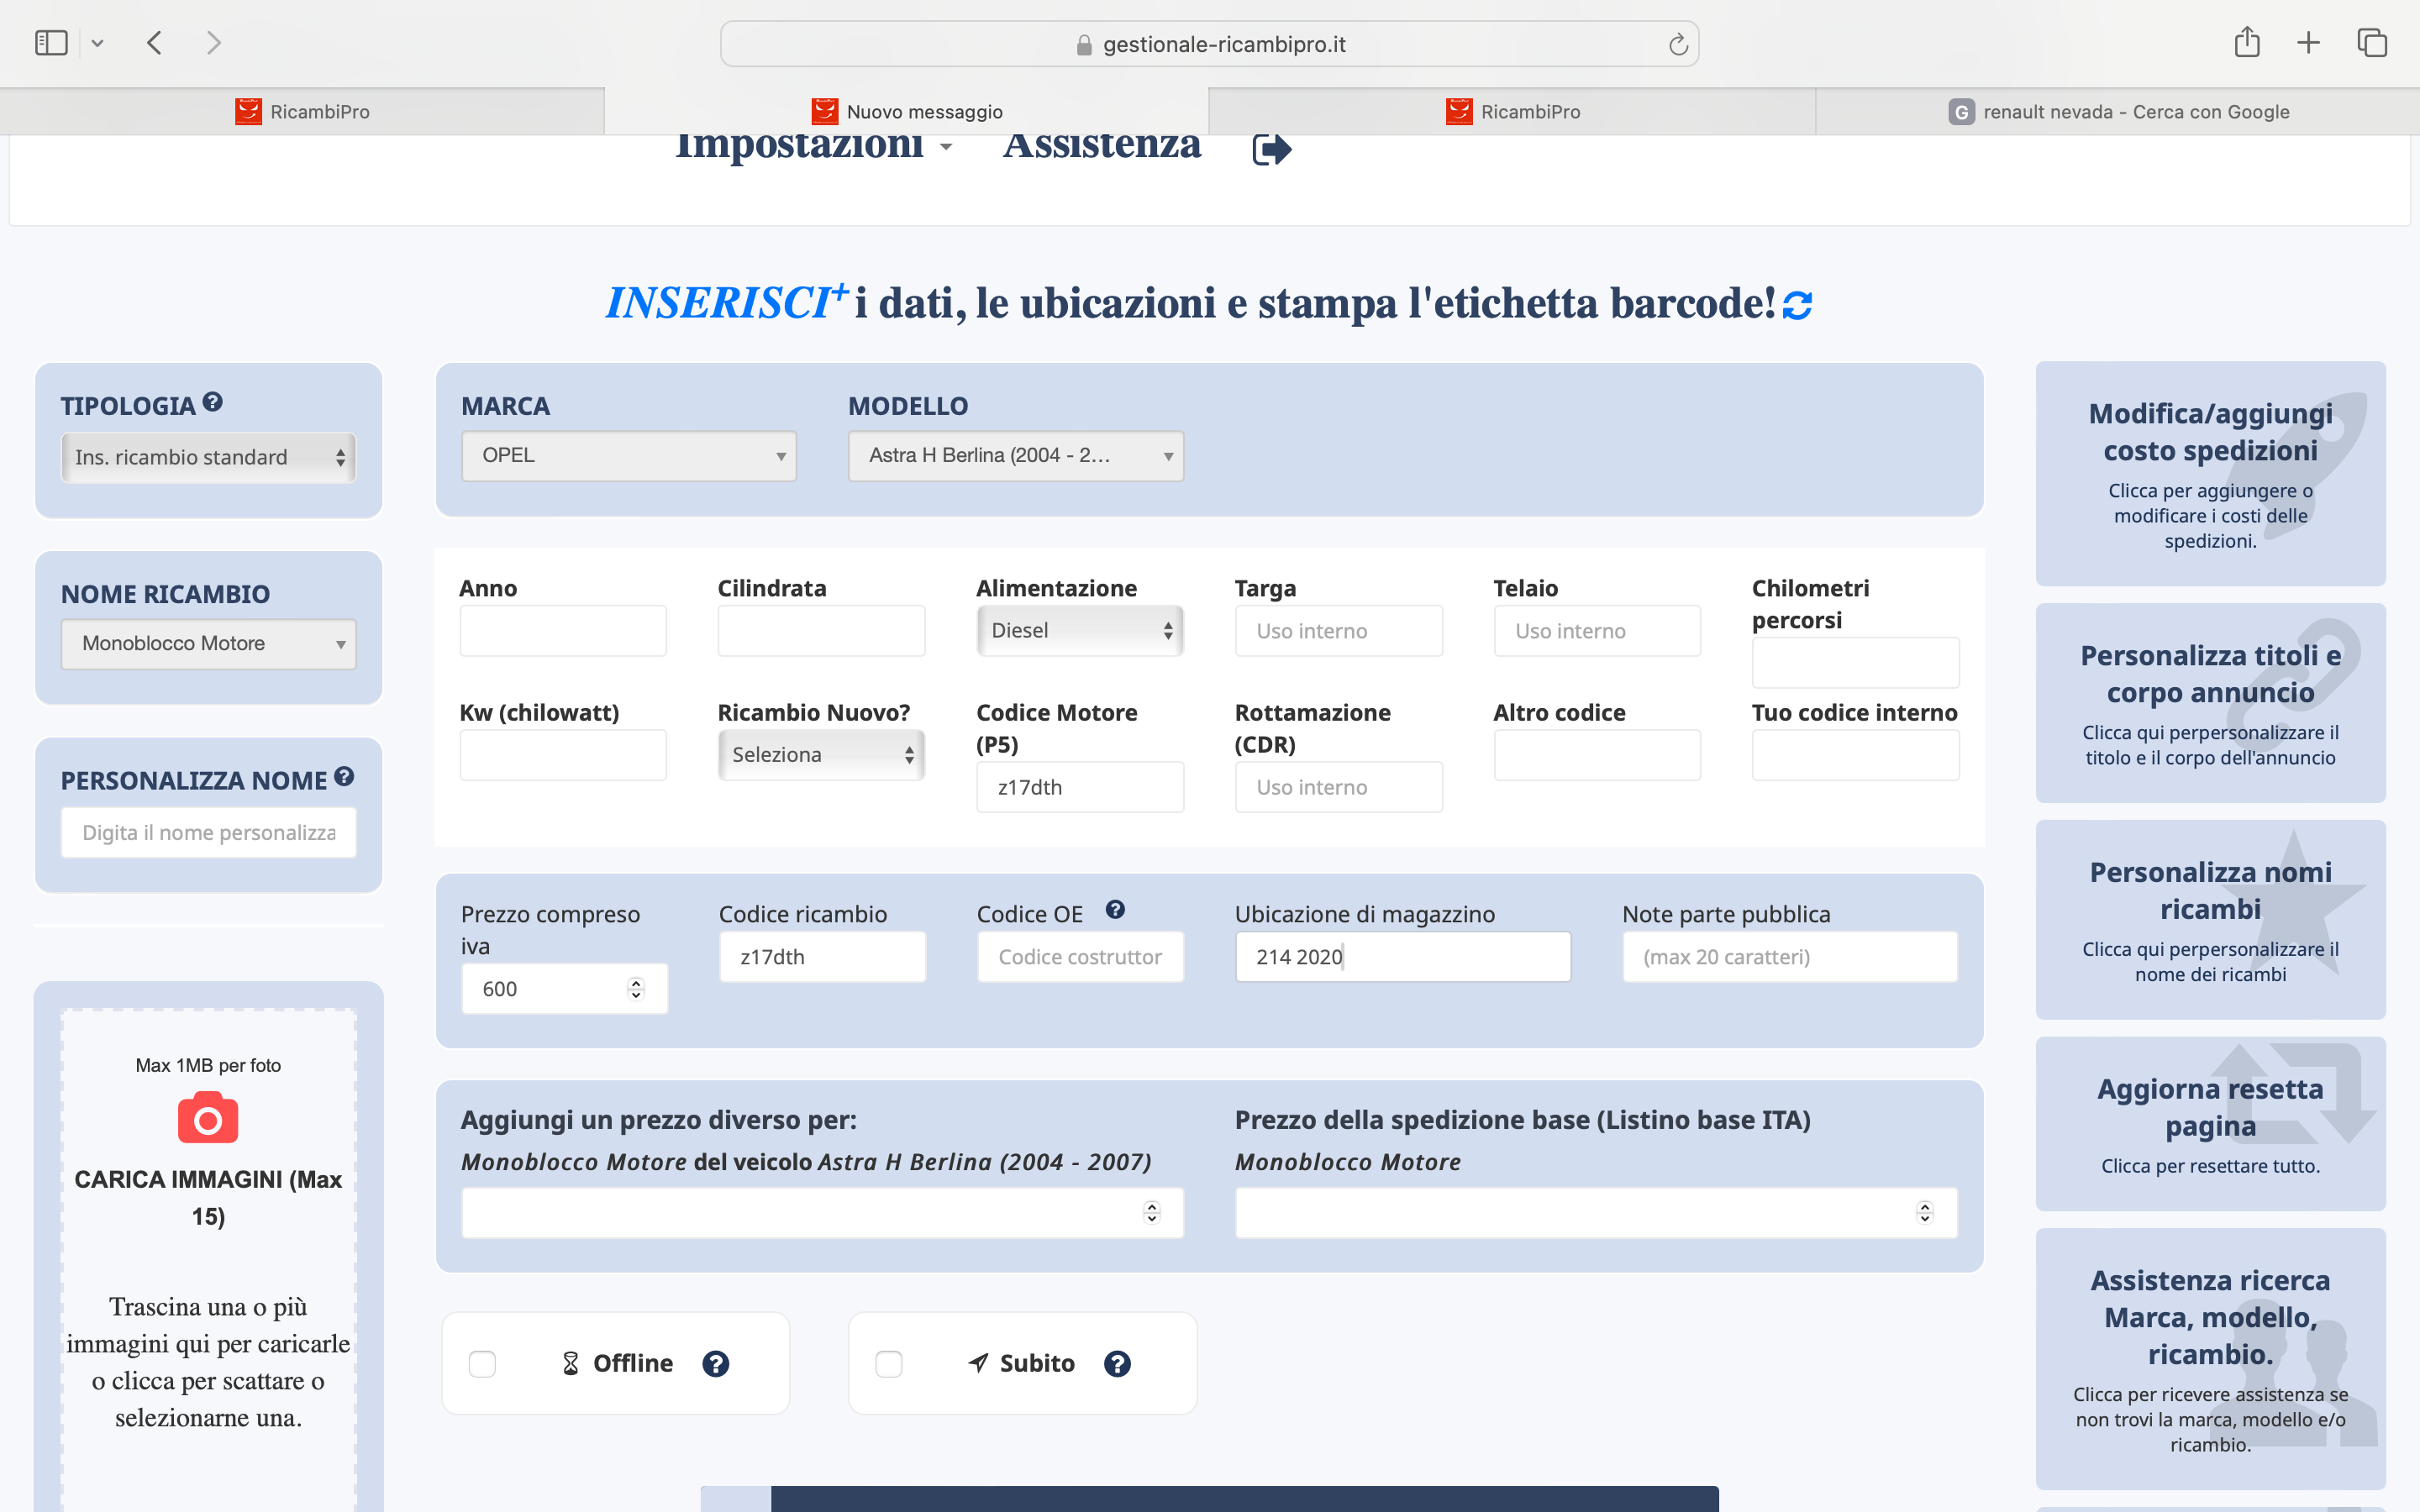Click the Prezzo della spedizione base stepper
The width and height of the screenshot is (2420, 1512).
(x=1925, y=1213)
